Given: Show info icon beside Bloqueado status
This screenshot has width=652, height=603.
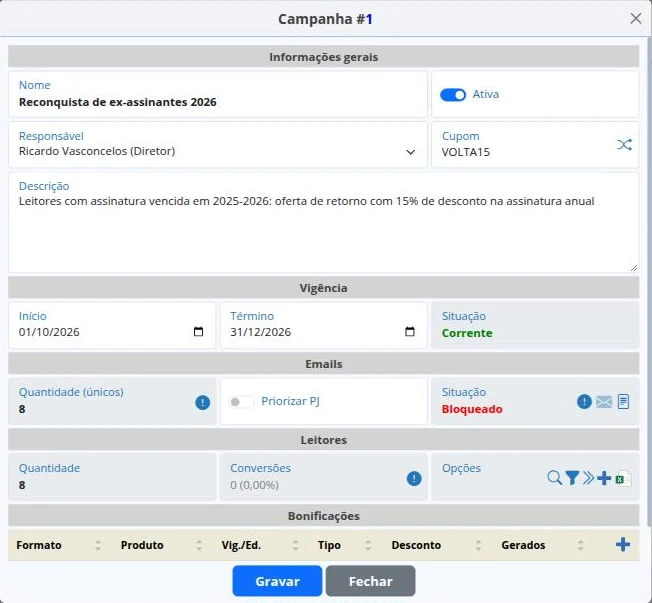Looking at the screenshot, I should pos(584,401).
